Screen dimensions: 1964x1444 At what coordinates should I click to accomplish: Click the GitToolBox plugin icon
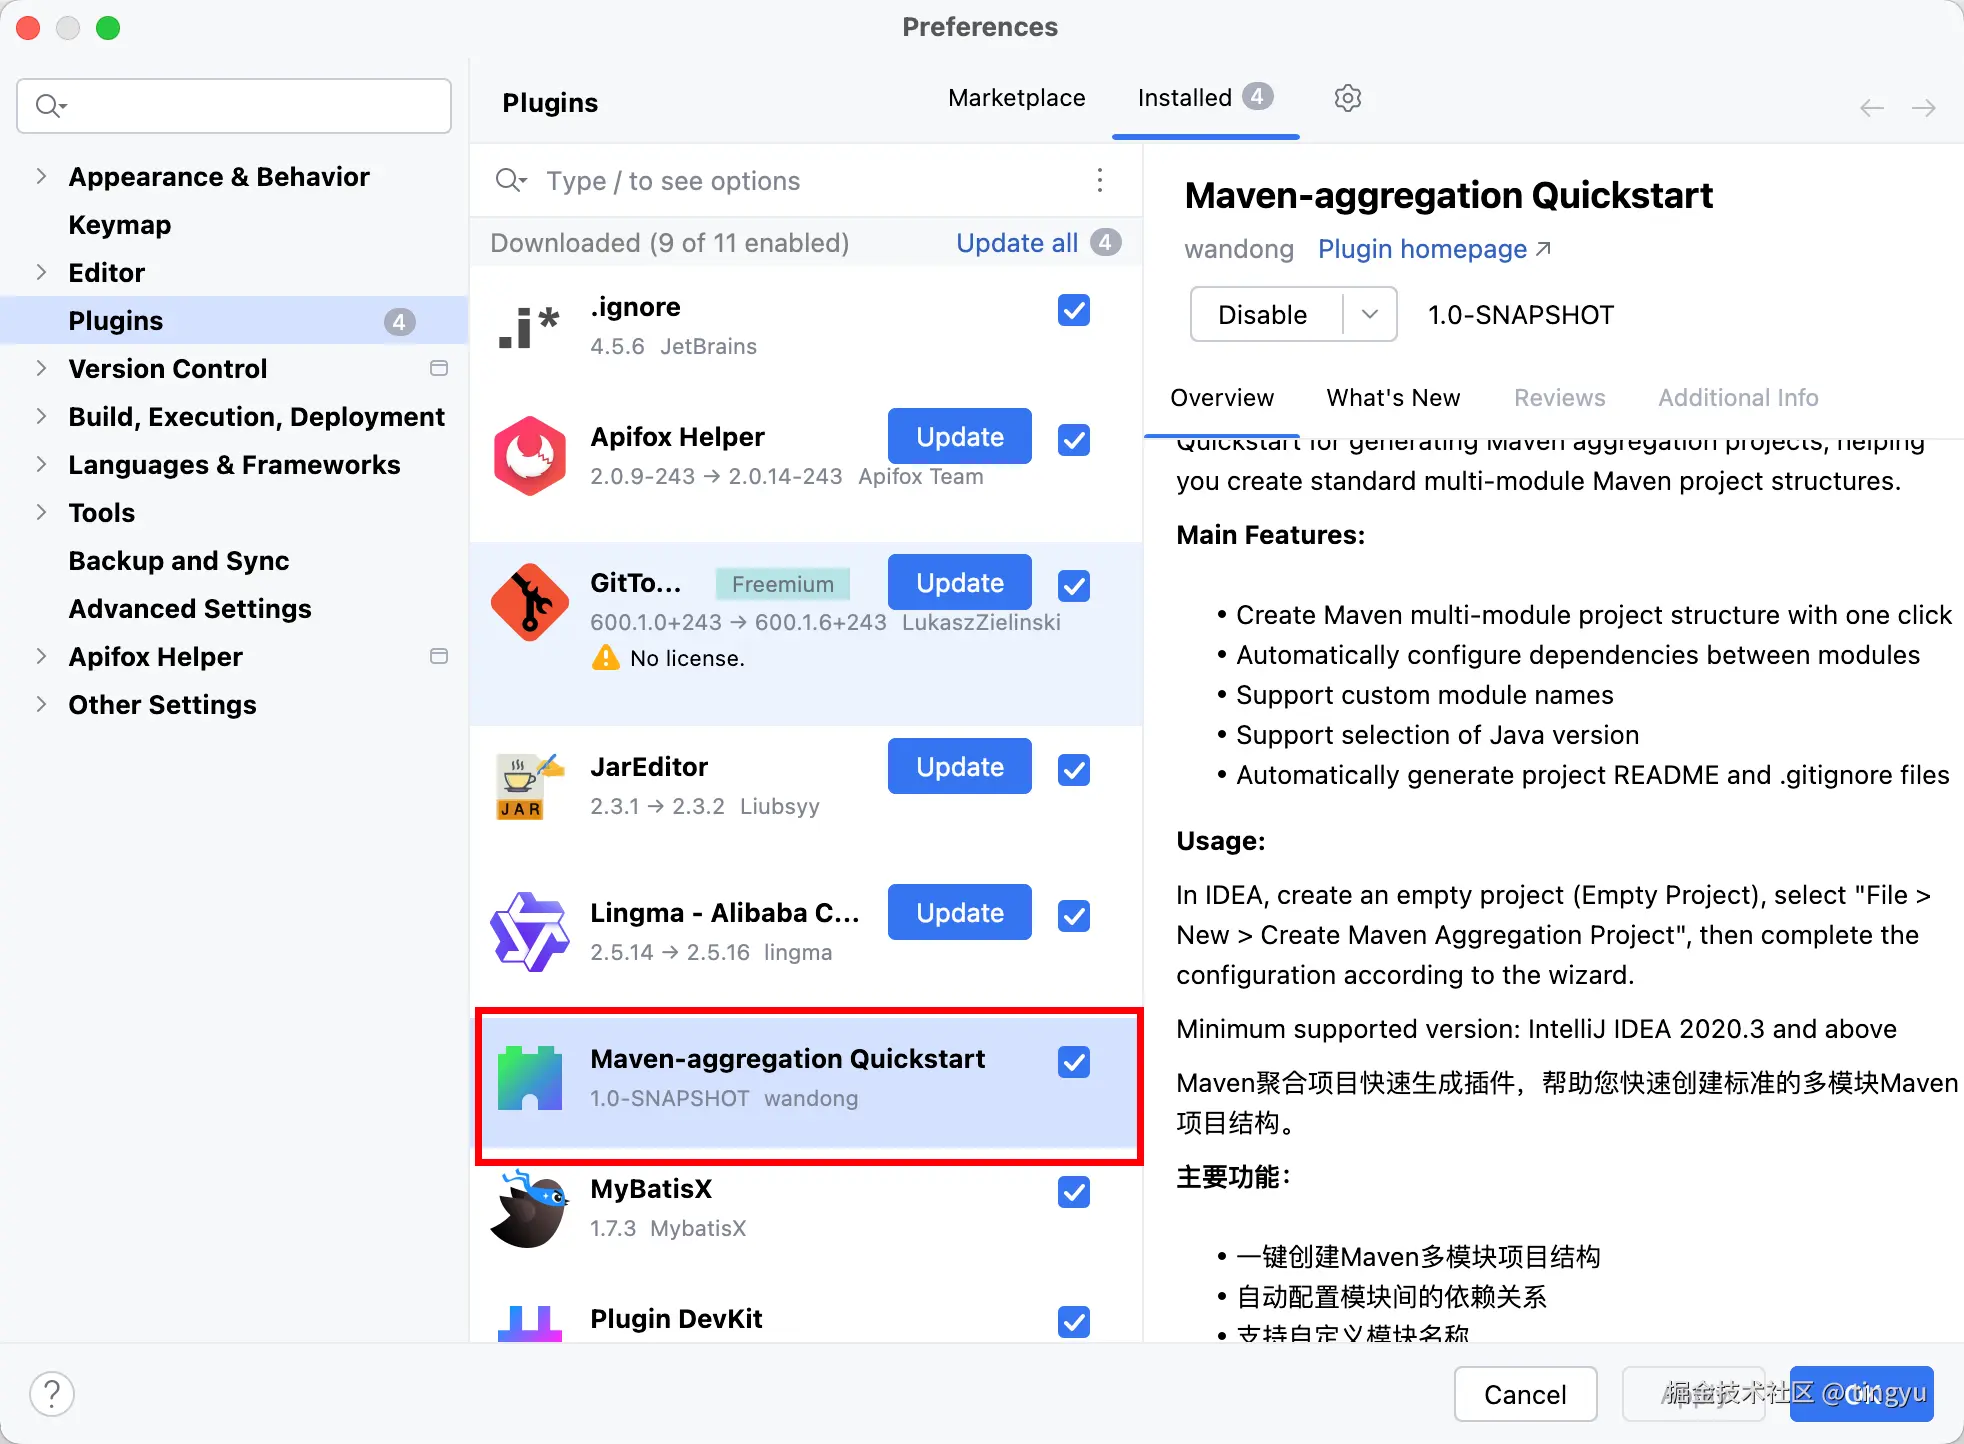tap(530, 602)
